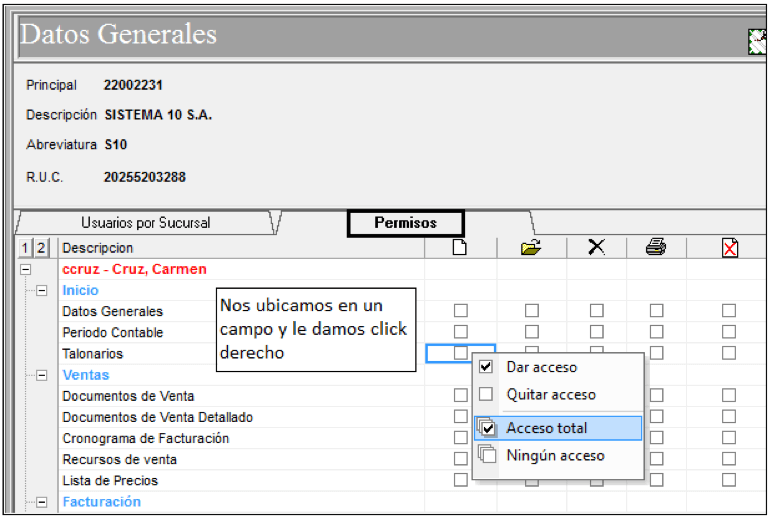Check the New box for Lista de Precios

[x=460, y=480]
